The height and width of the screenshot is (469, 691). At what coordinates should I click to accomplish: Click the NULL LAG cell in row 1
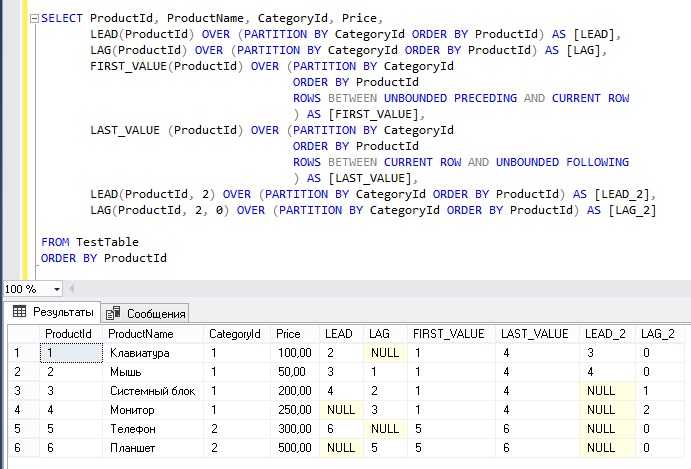(383, 353)
